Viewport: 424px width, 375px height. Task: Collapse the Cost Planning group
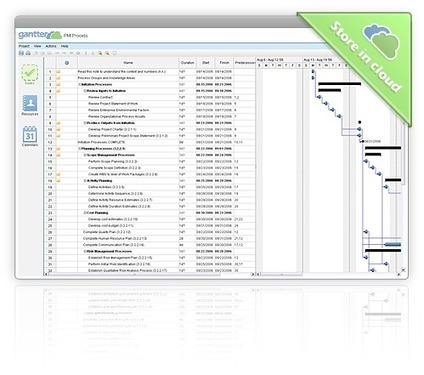click(85, 213)
